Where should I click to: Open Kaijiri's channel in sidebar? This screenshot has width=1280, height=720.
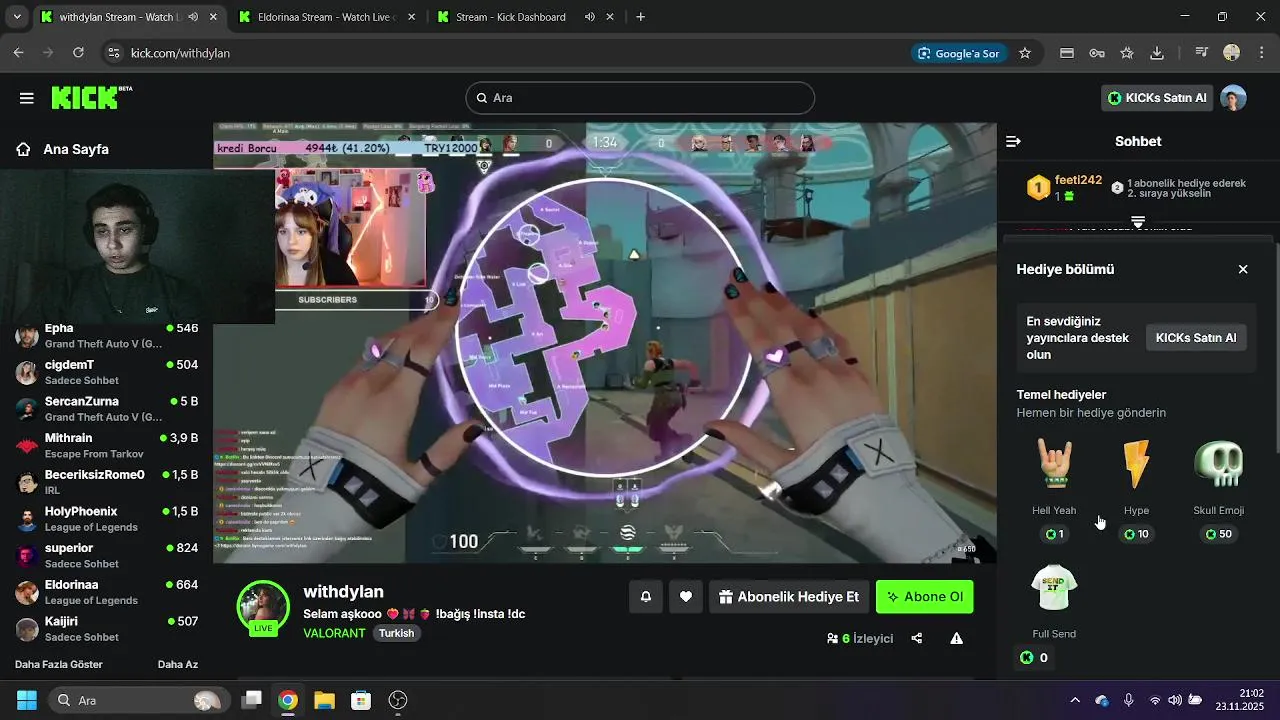click(106, 628)
